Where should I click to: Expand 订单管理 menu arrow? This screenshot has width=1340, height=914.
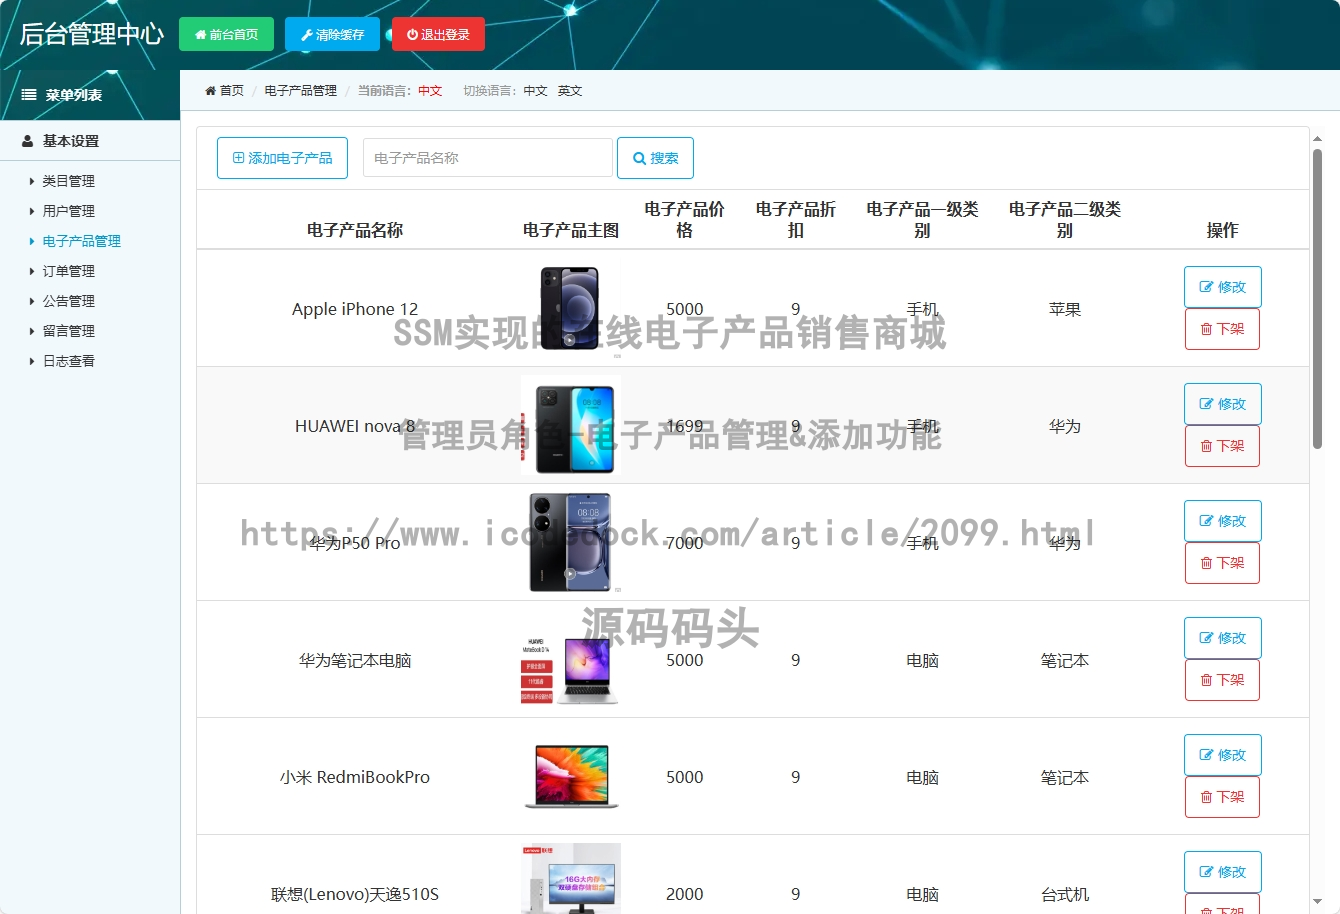click(x=32, y=271)
